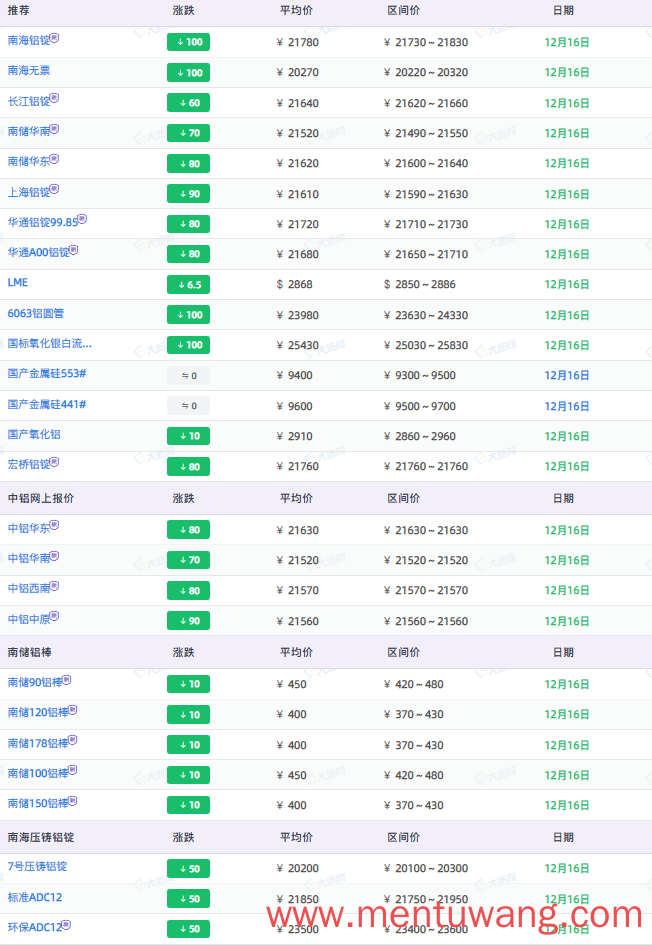Image resolution: width=652 pixels, height=945 pixels.
Task: Open the 长江铝锭 link
Action: [28, 102]
